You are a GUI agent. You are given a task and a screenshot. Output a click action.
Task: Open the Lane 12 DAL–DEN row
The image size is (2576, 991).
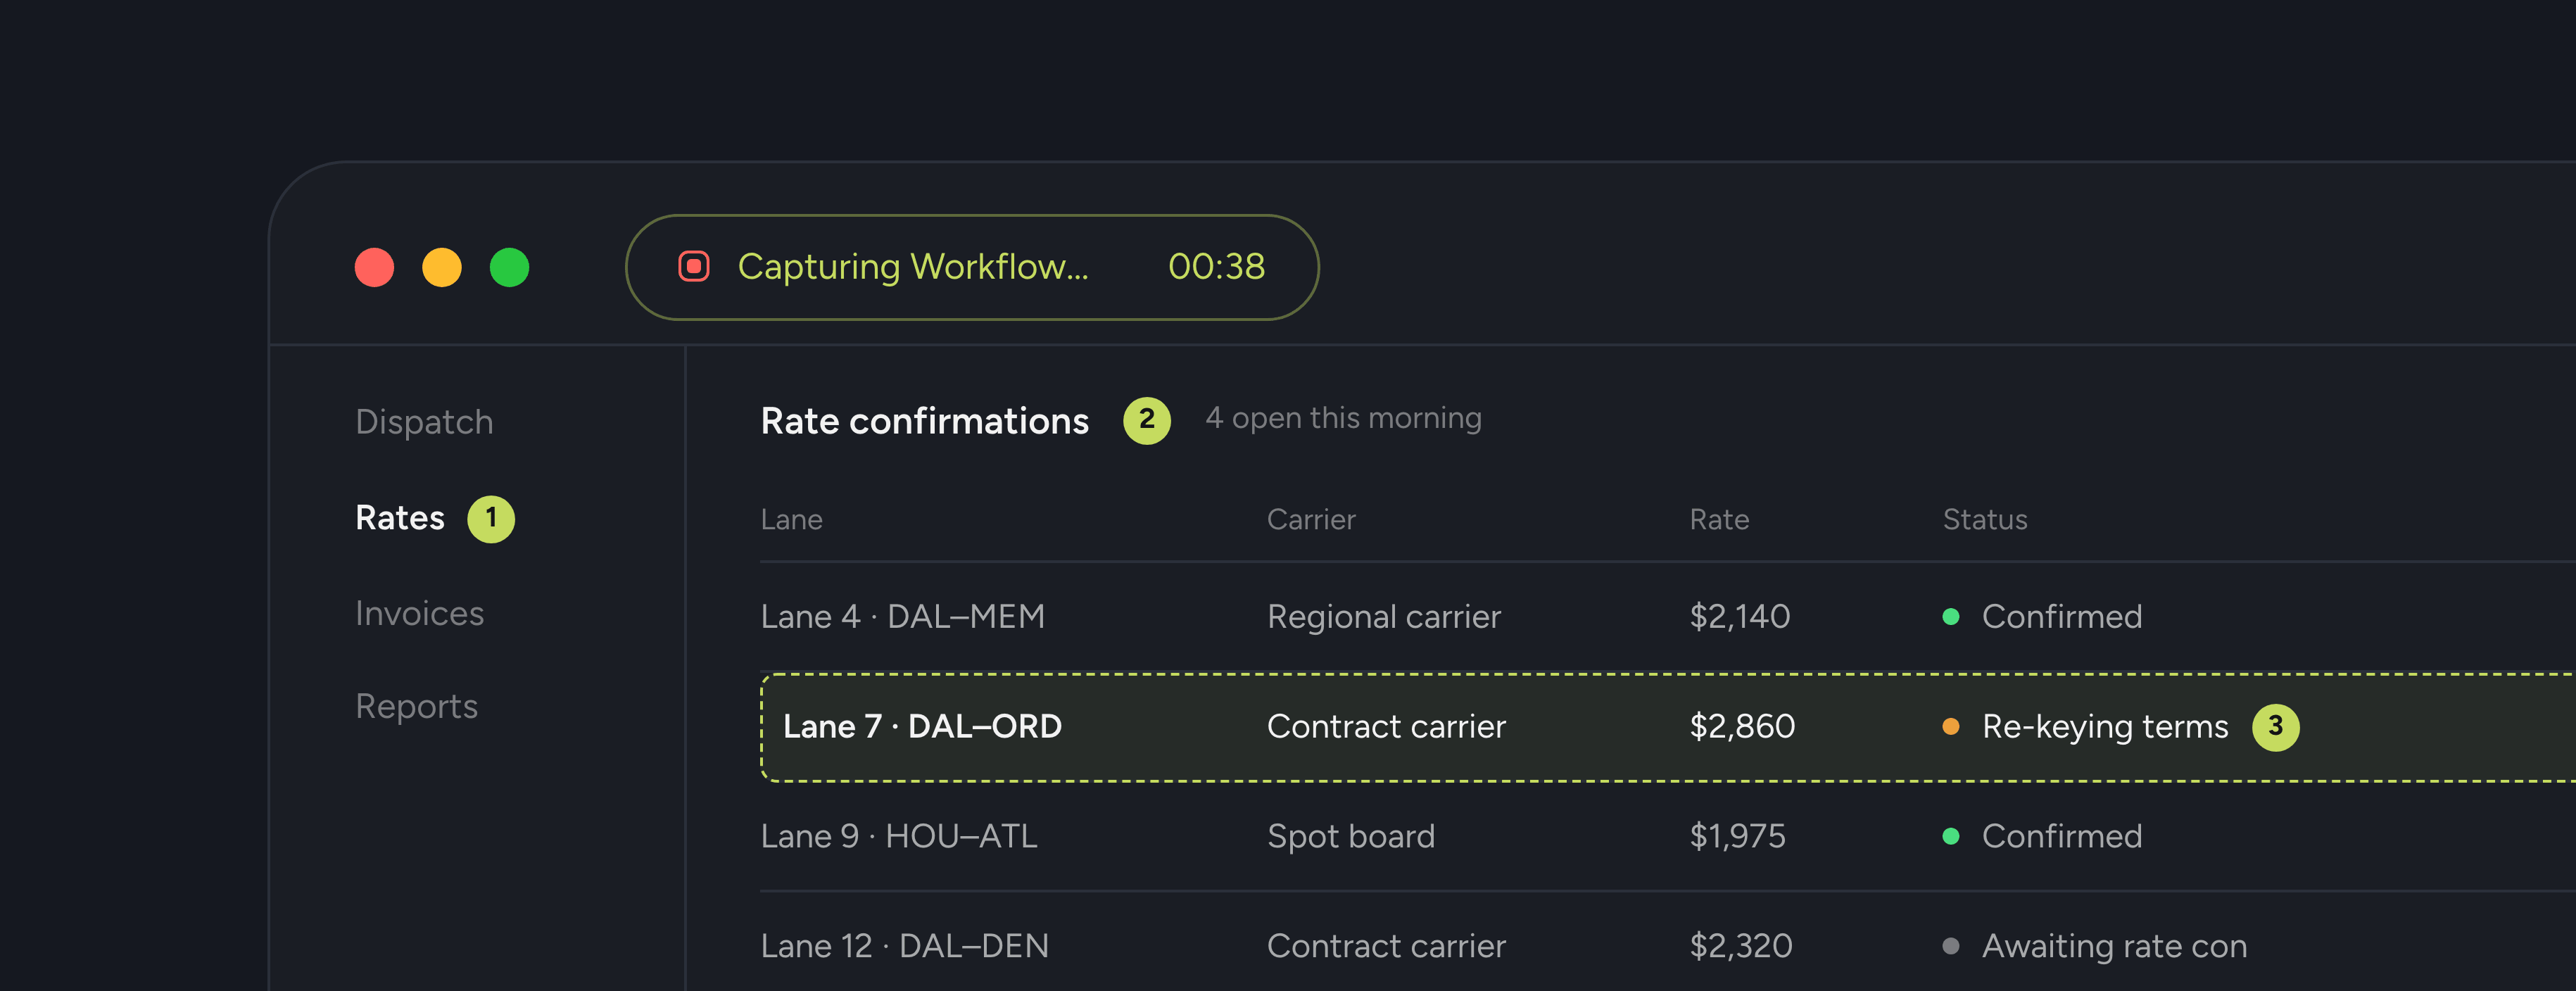point(1668,946)
